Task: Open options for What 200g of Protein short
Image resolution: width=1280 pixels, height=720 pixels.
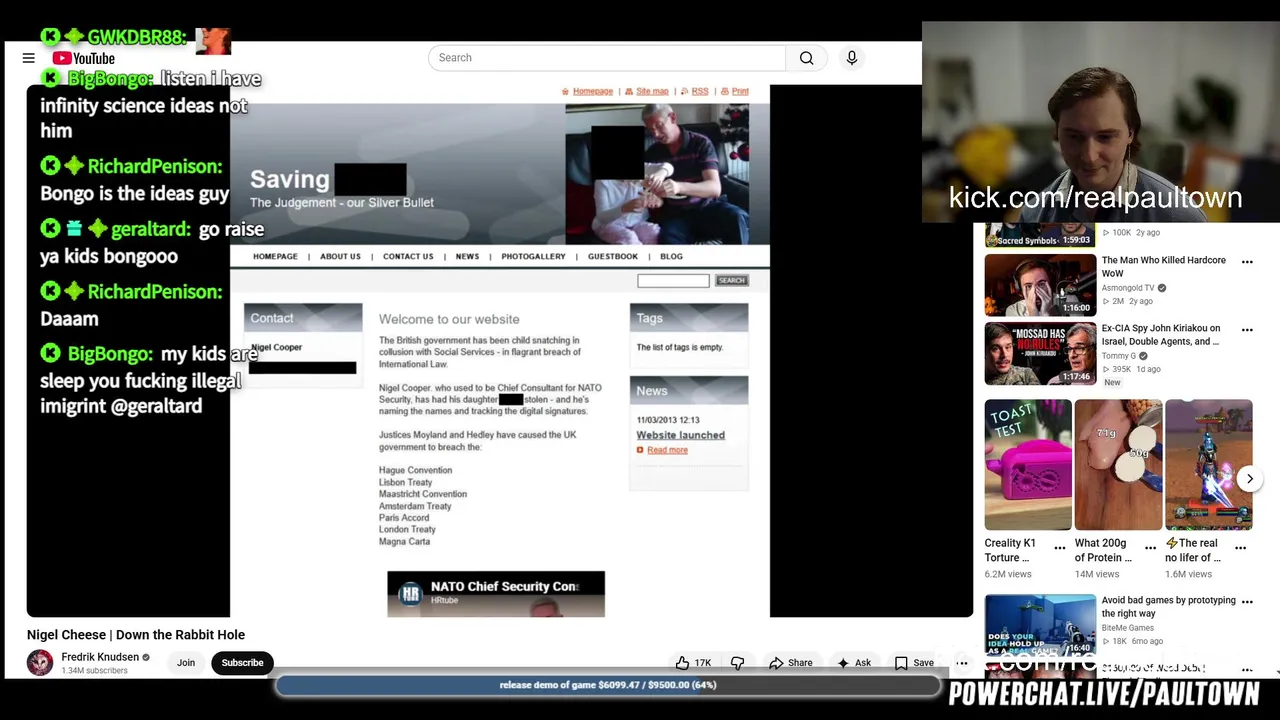Action: click(x=1150, y=548)
